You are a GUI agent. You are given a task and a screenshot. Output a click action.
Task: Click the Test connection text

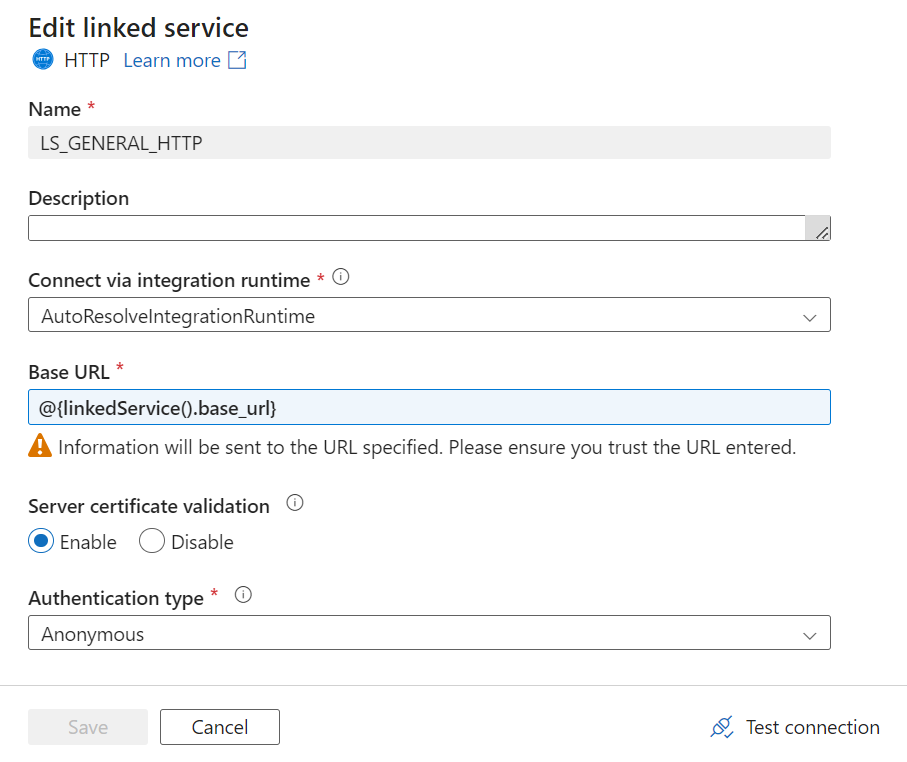tap(813, 727)
